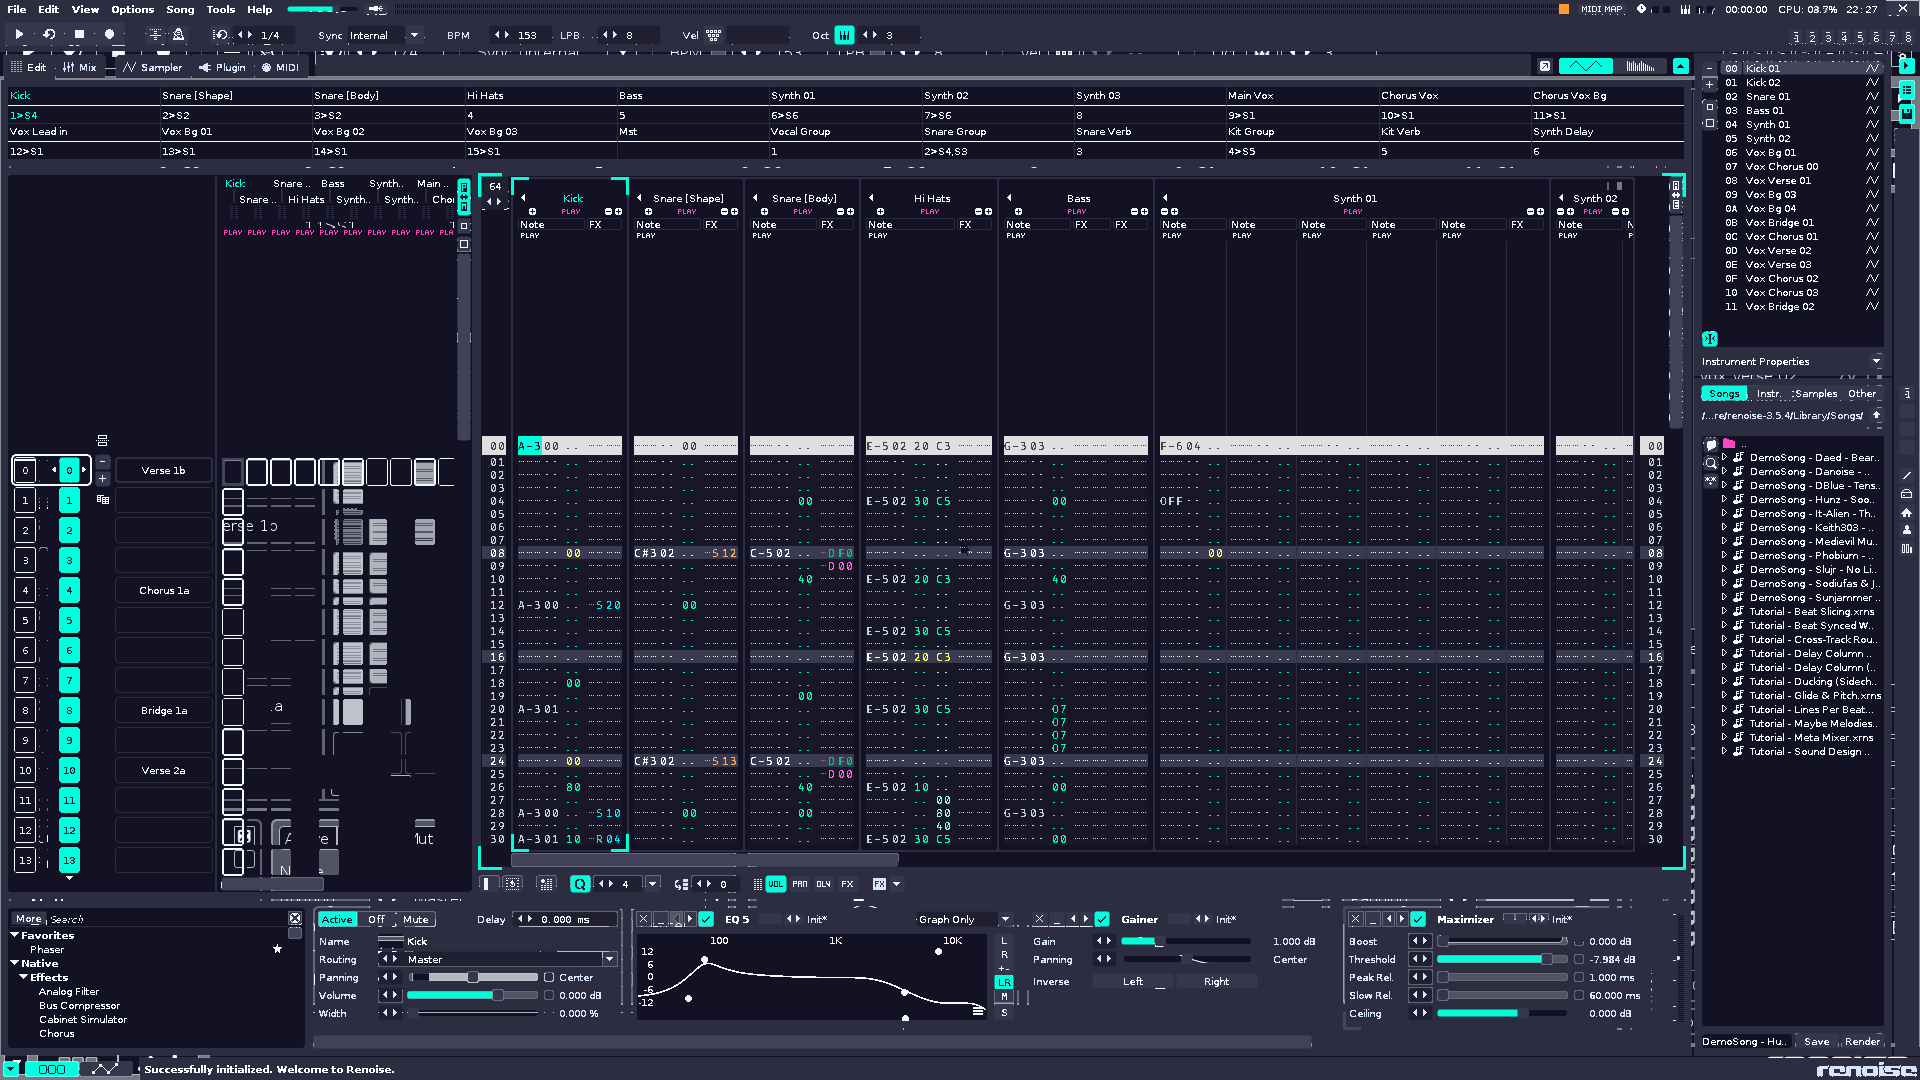Select Analog Filter in effects list
This screenshot has width=1920, height=1080.
(69, 991)
